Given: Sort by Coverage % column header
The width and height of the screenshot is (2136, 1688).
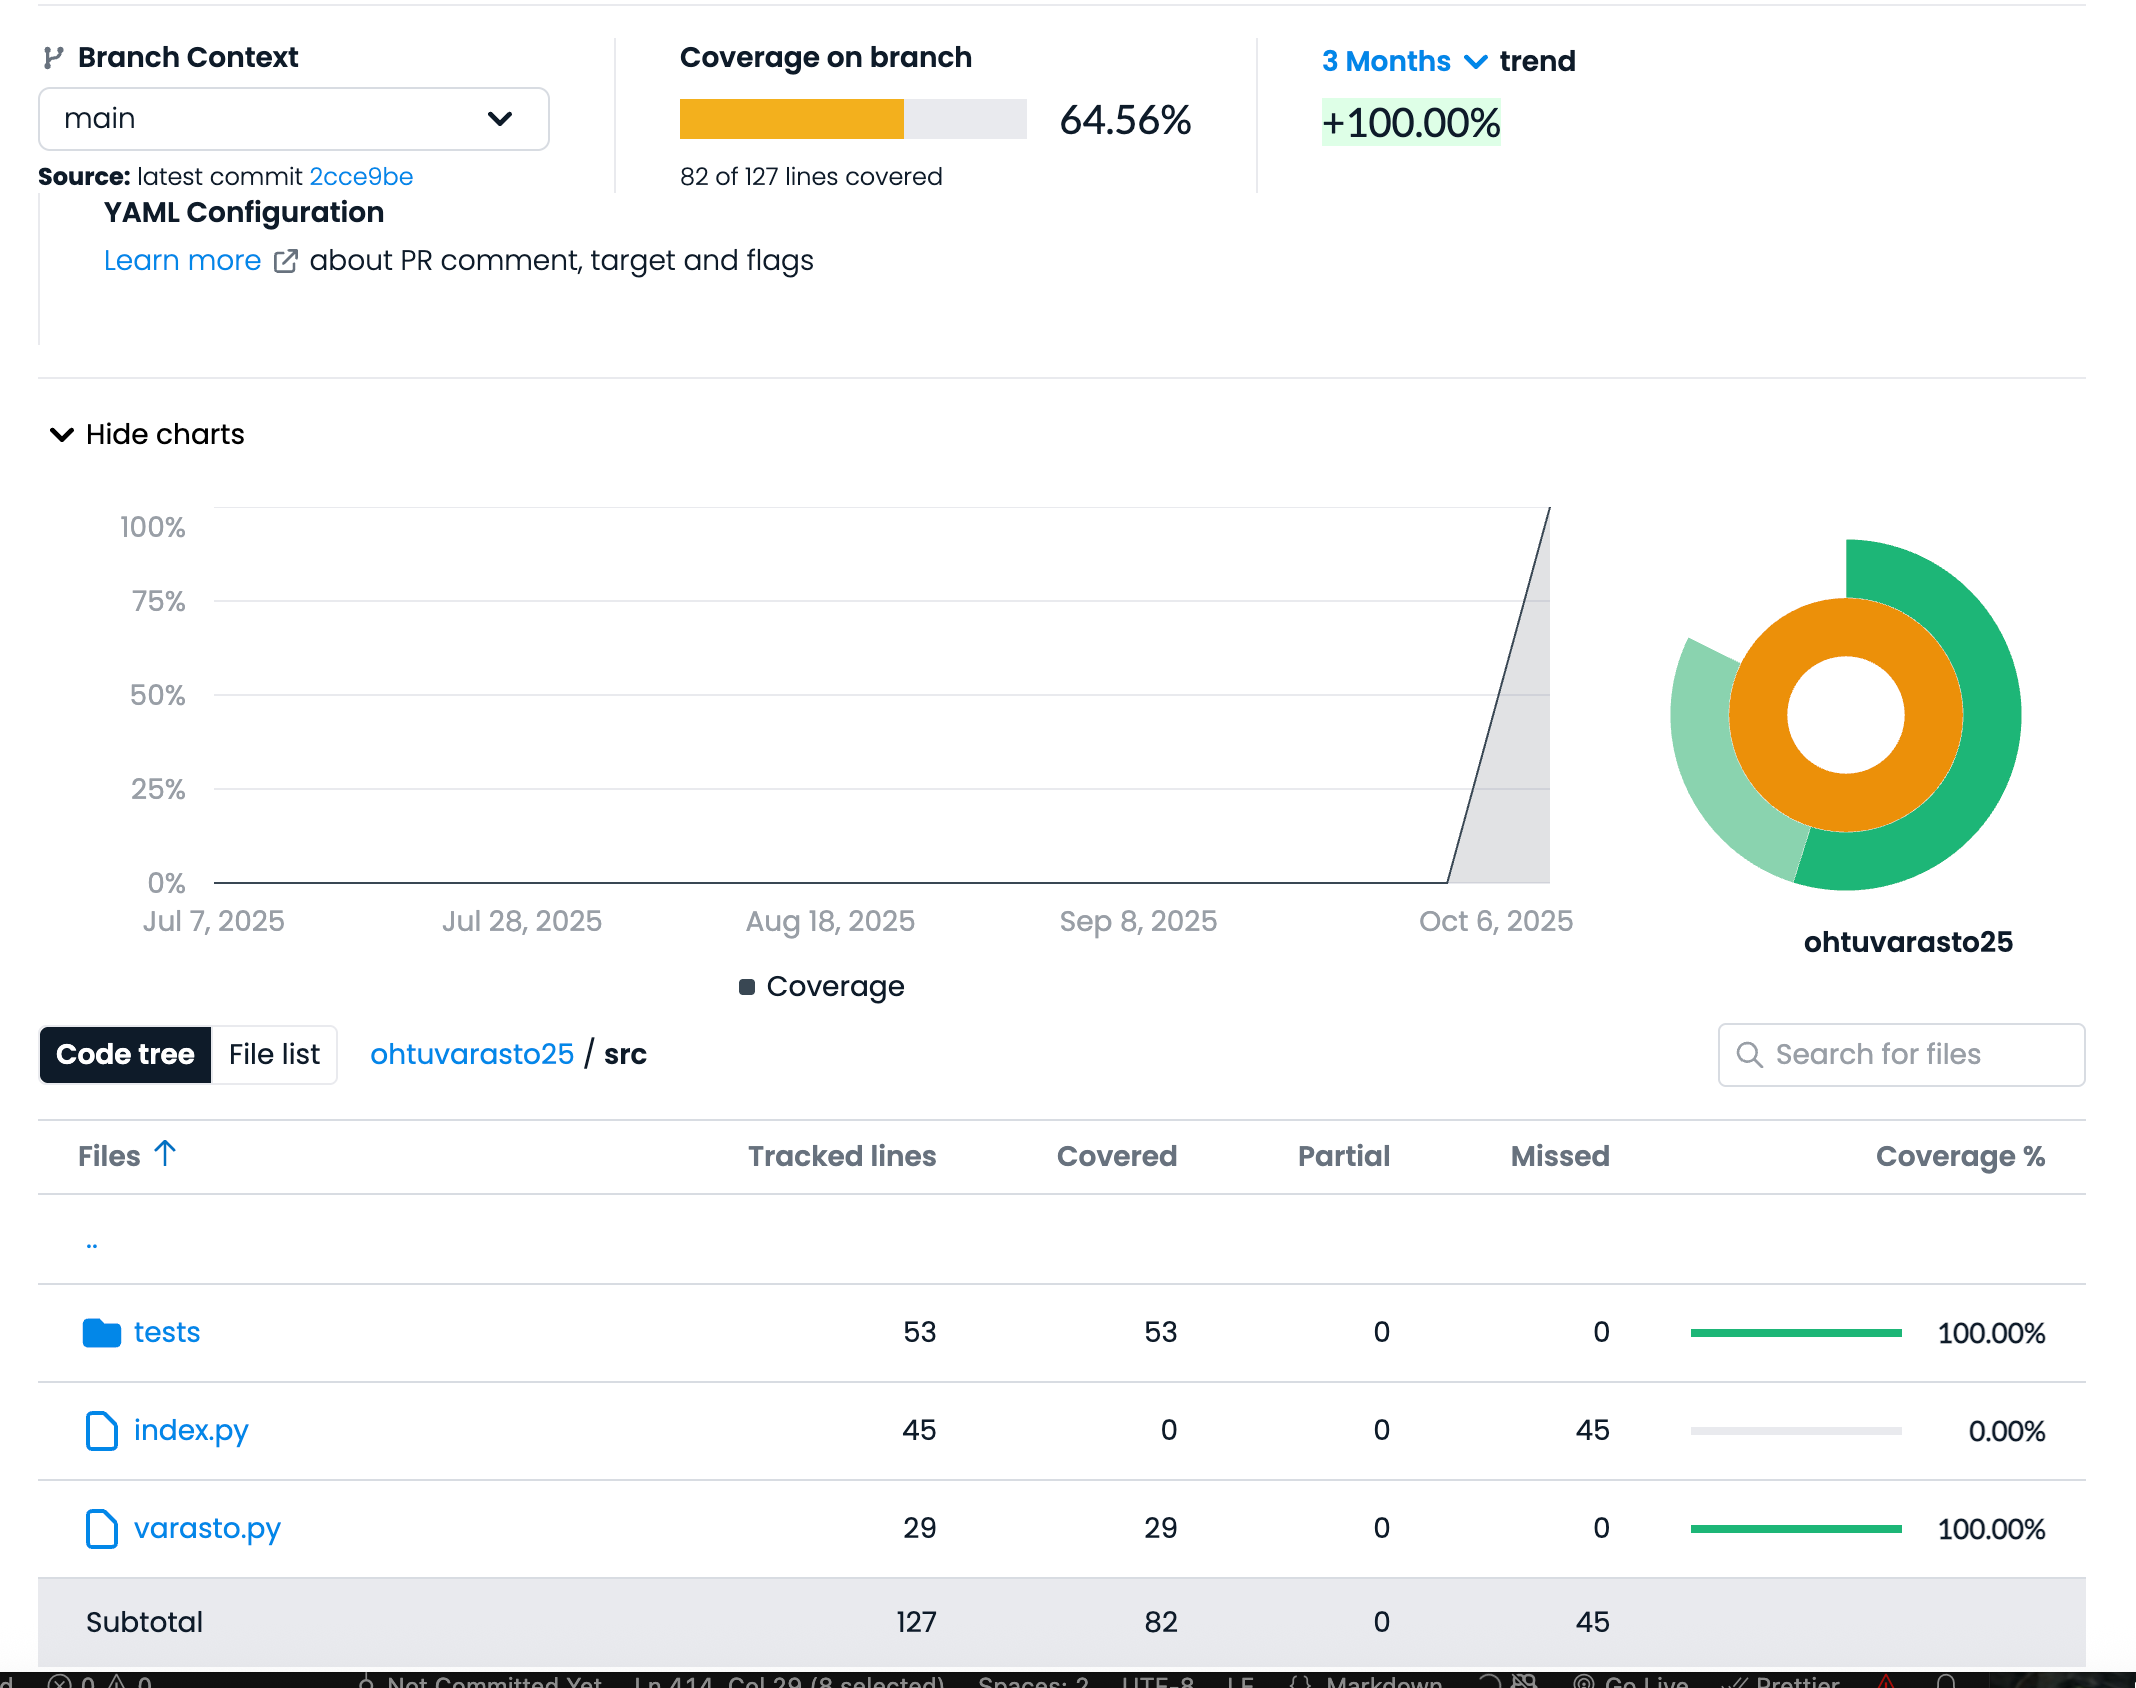Looking at the screenshot, I should click(1959, 1157).
